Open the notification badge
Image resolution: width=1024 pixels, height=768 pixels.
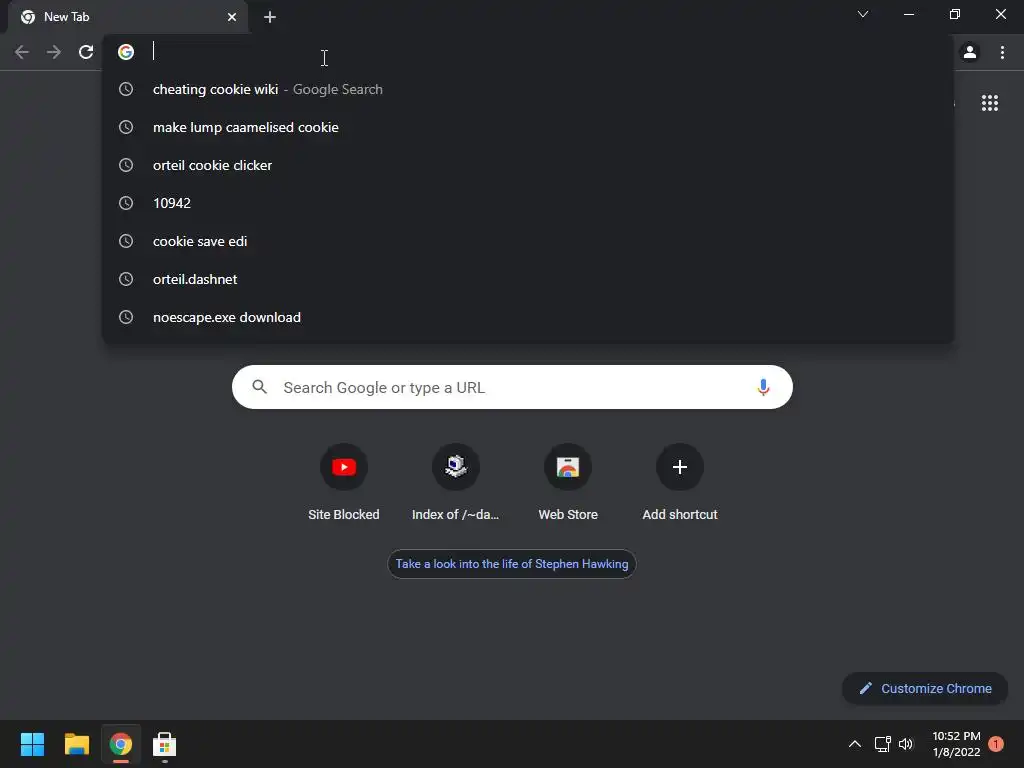tap(995, 744)
